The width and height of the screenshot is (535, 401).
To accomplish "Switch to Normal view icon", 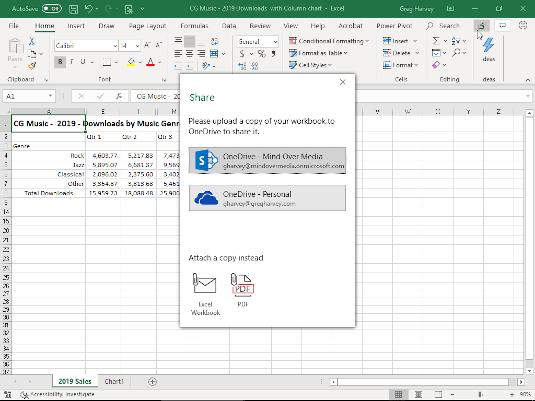I will click(x=398, y=395).
